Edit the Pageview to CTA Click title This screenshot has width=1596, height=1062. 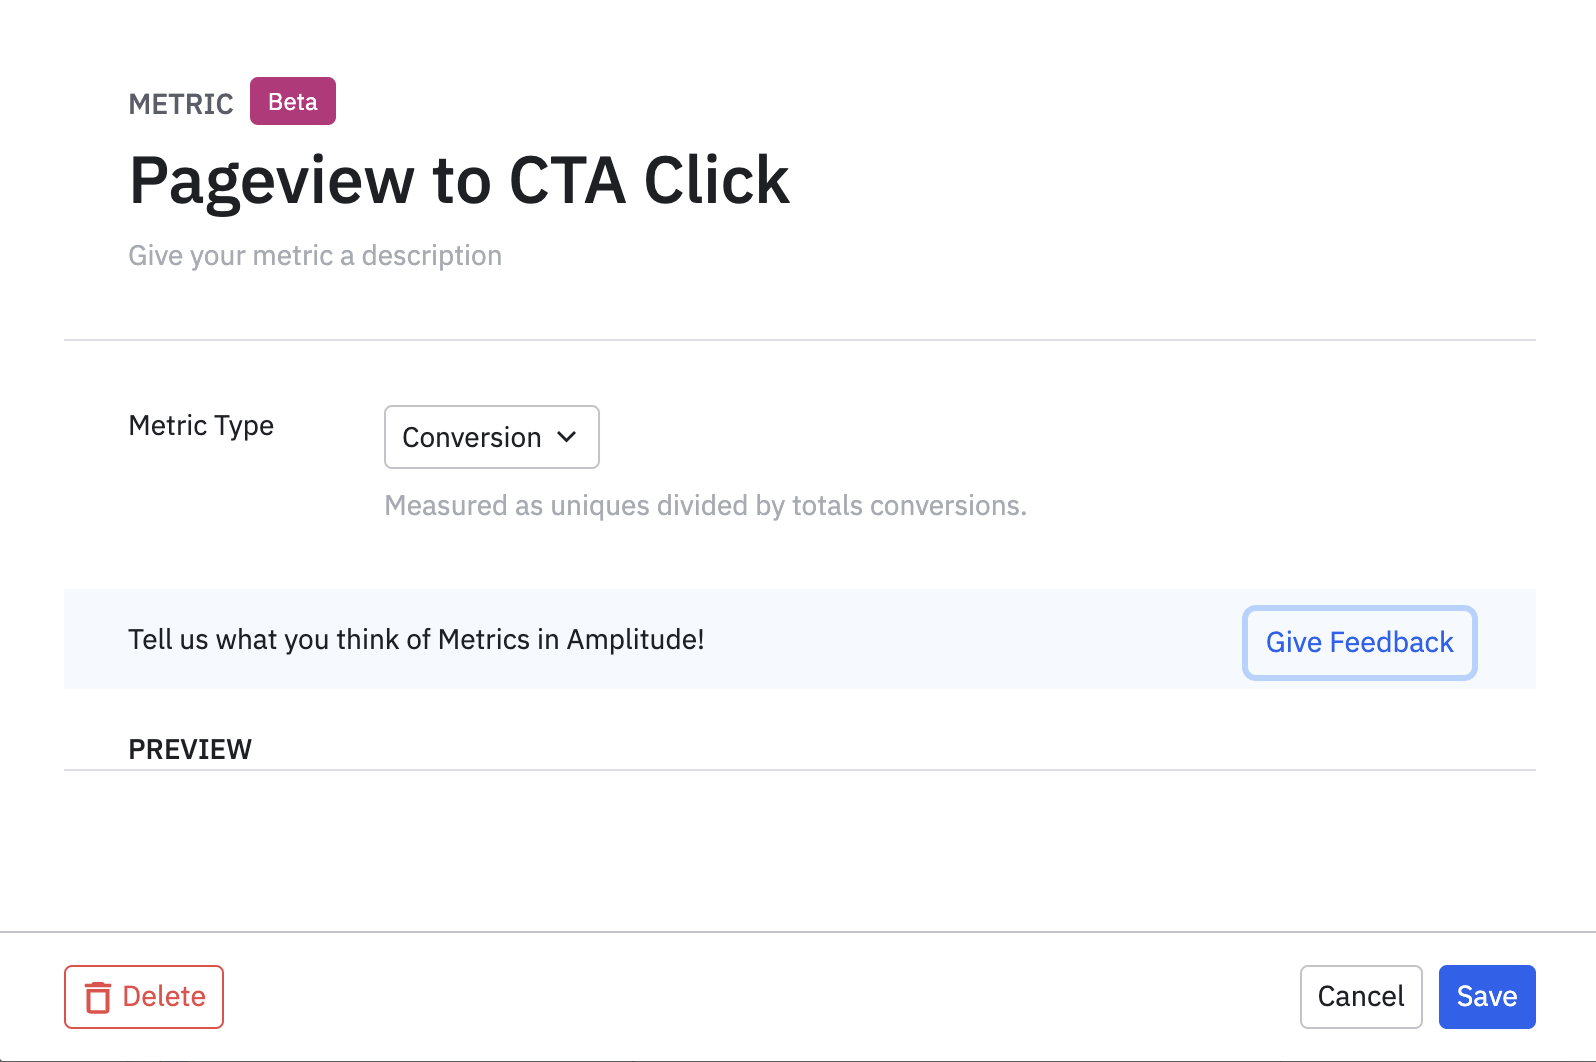pos(459,181)
